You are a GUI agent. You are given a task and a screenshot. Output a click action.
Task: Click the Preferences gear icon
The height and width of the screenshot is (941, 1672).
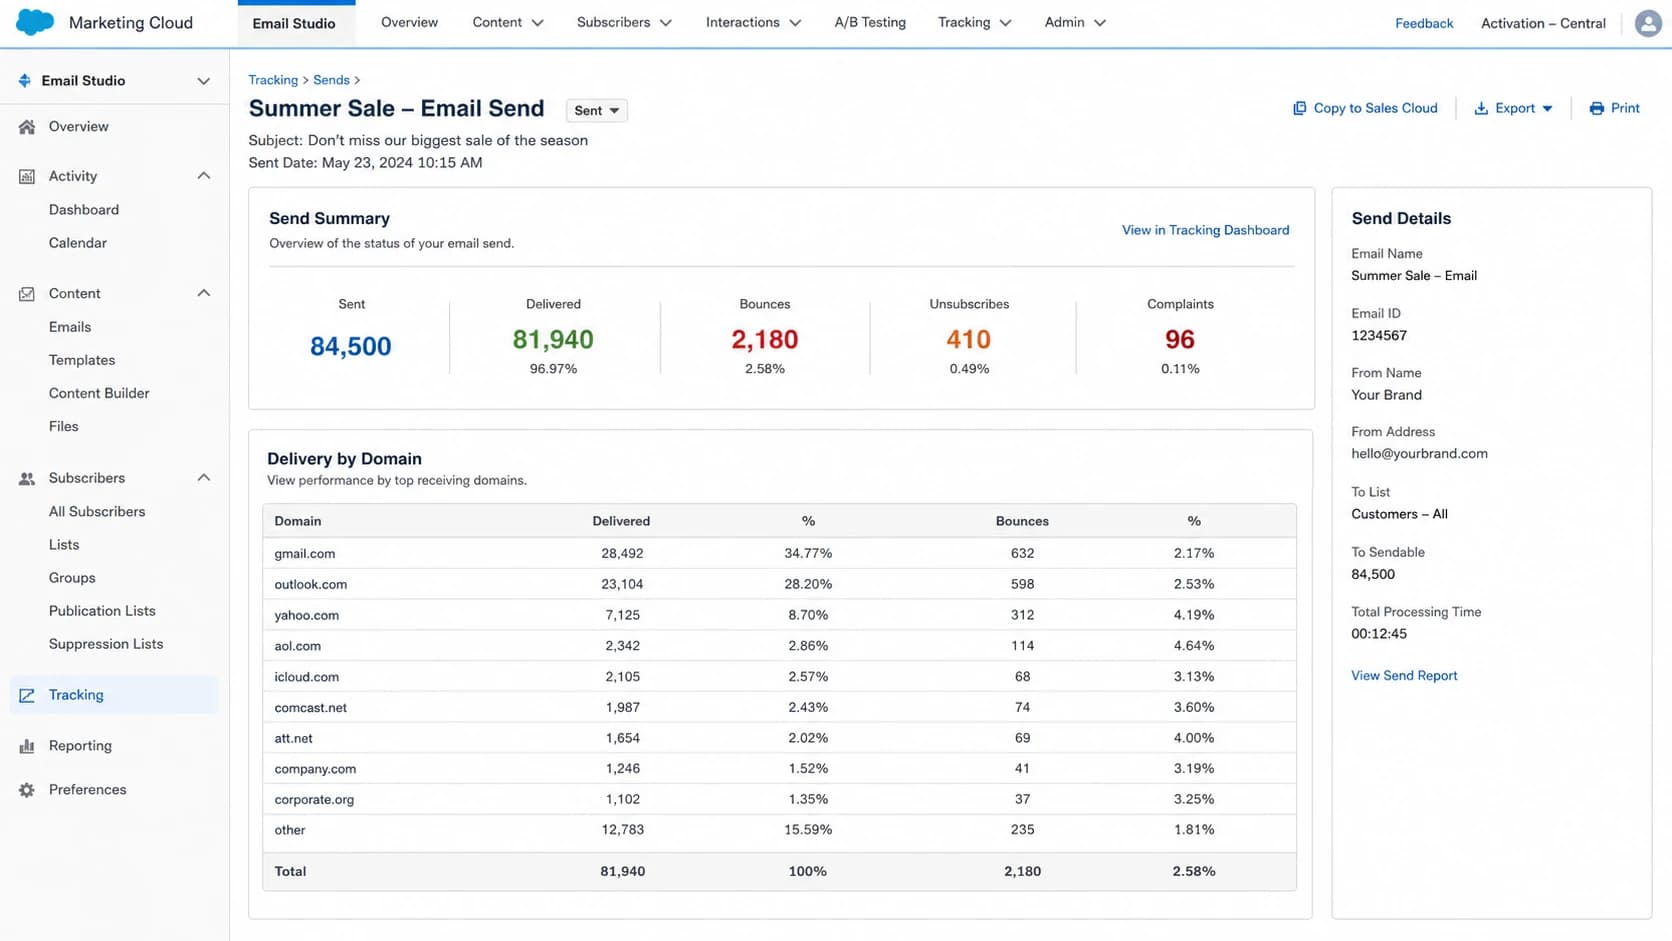click(27, 790)
